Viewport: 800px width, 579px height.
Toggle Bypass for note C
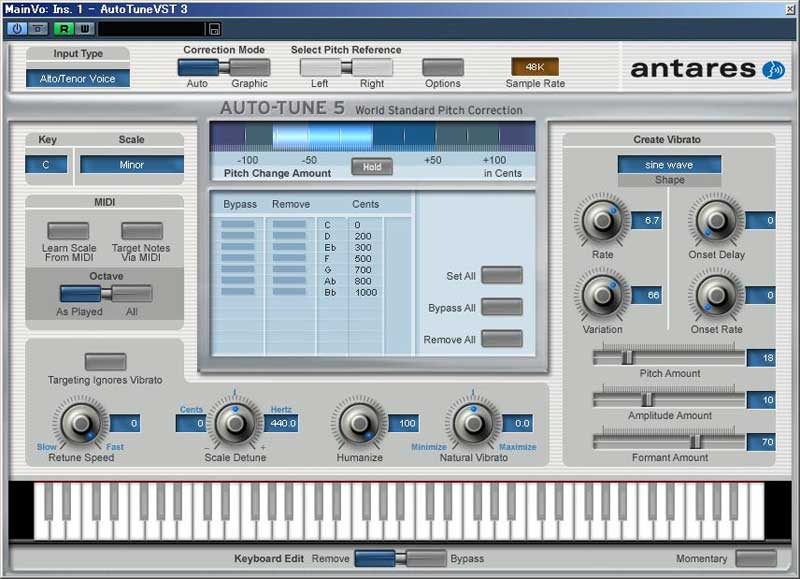[238, 224]
